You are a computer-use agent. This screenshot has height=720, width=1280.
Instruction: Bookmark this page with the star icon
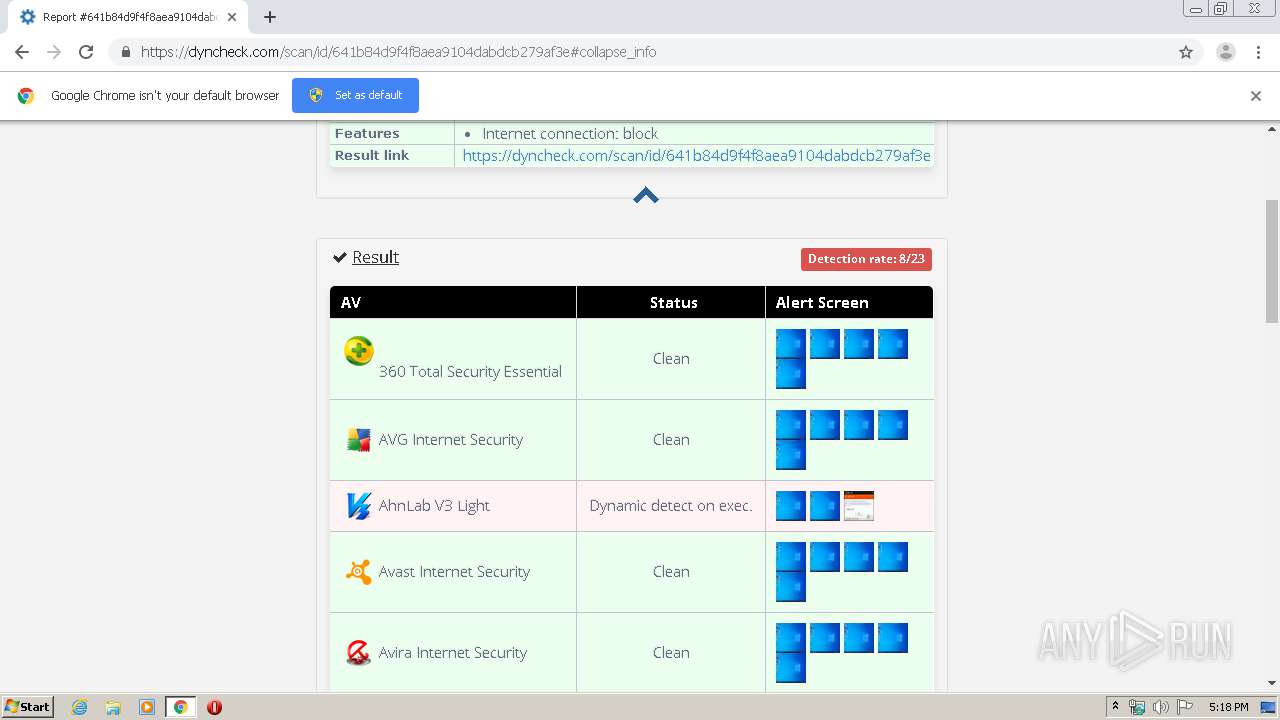[x=1186, y=52]
